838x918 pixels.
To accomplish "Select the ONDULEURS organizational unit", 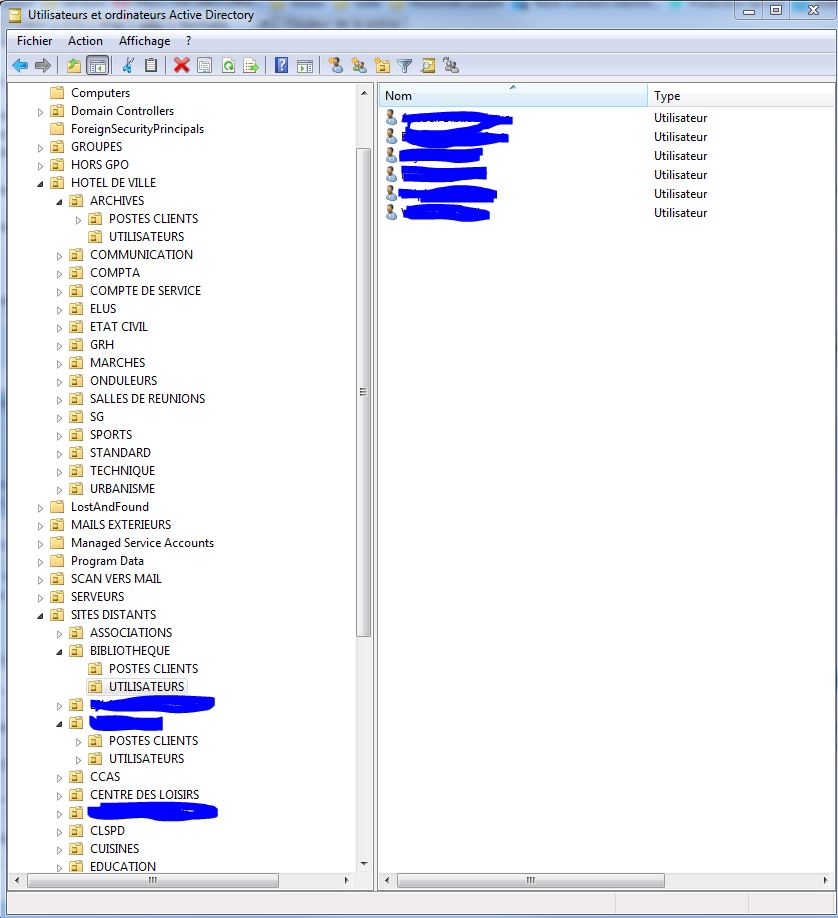I will tap(124, 381).
